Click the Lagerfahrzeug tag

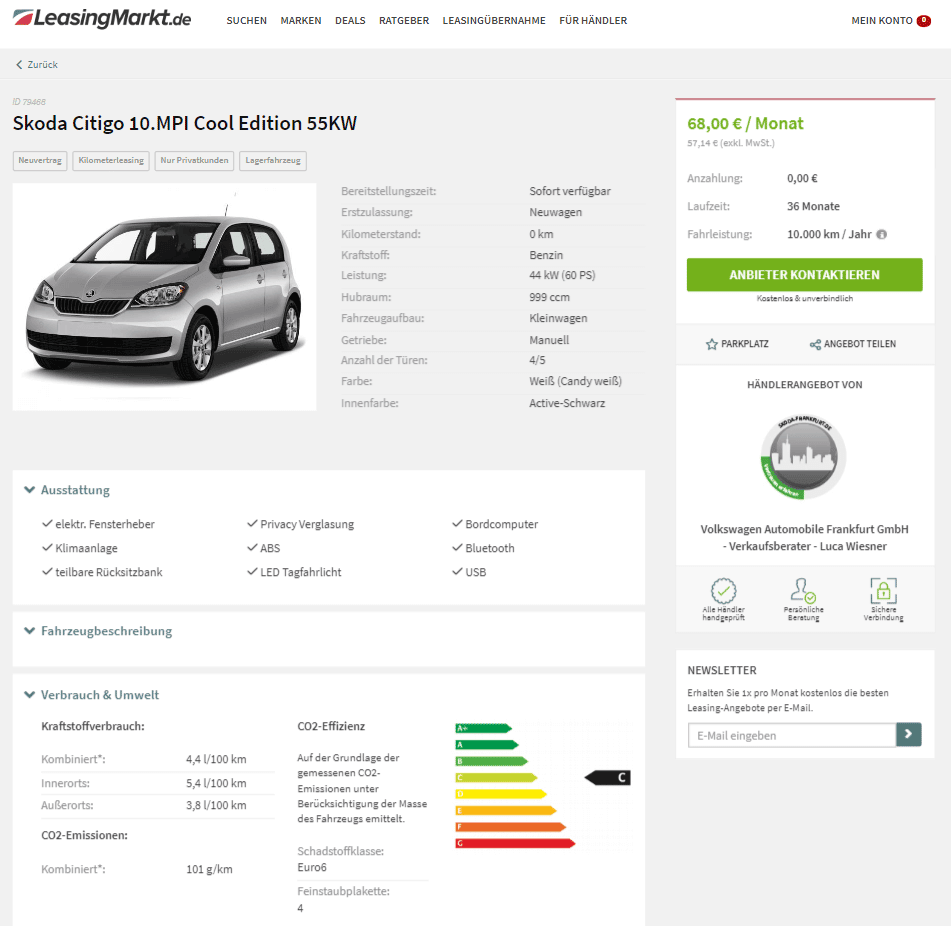click(x=273, y=161)
